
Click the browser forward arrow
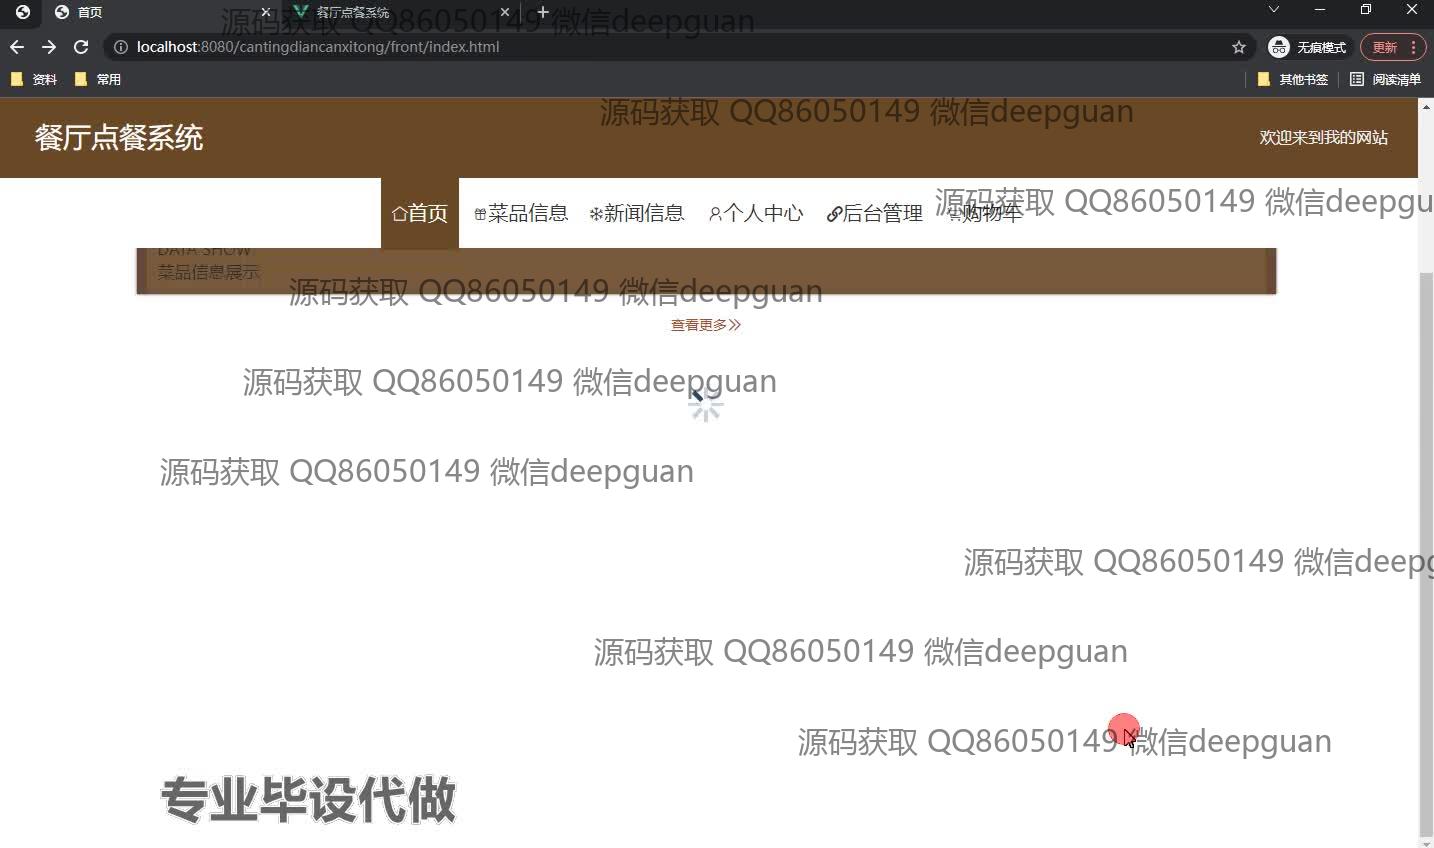tap(49, 47)
